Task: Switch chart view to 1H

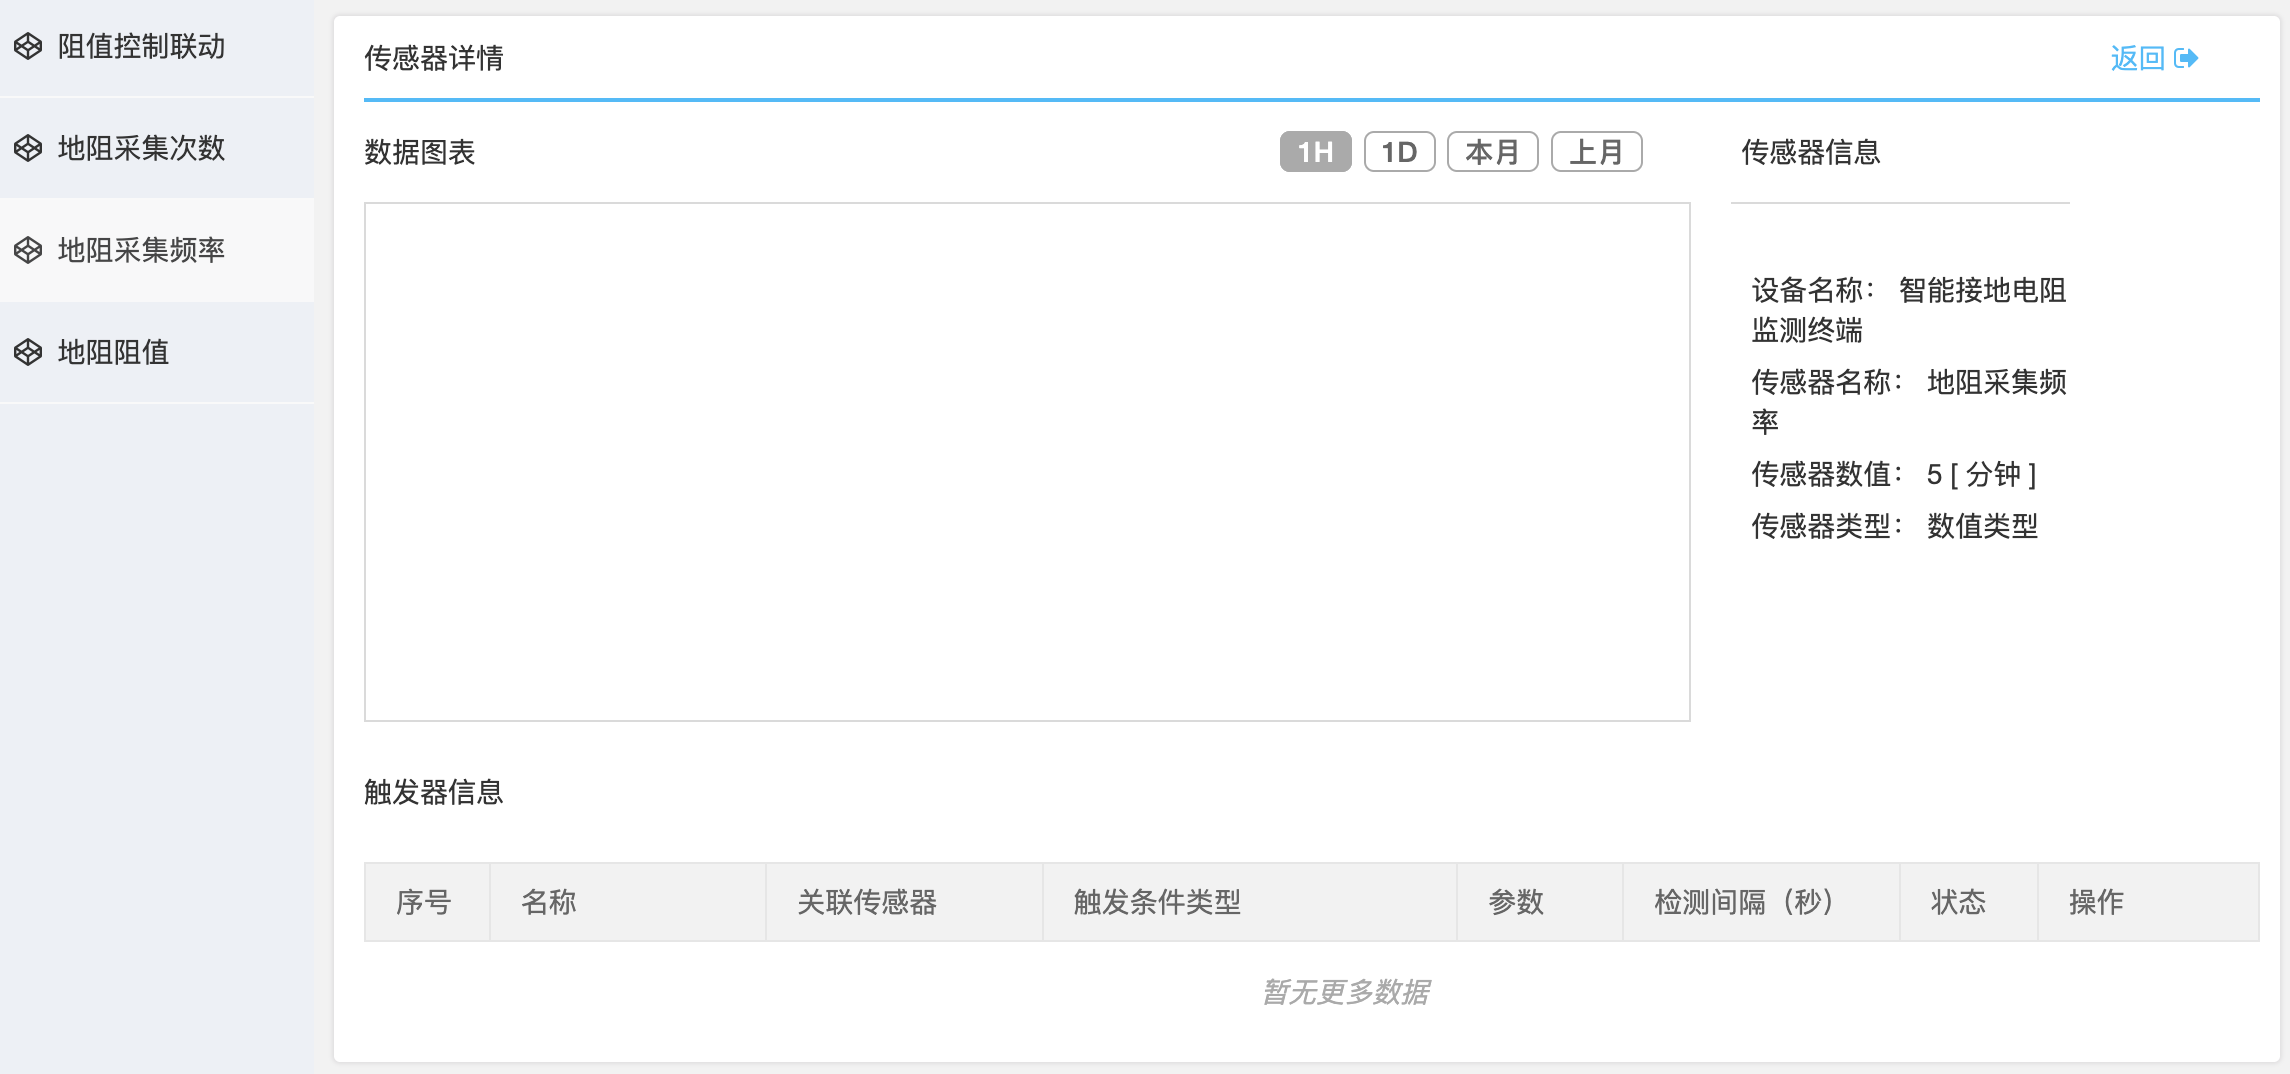Action: tap(1314, 151)
